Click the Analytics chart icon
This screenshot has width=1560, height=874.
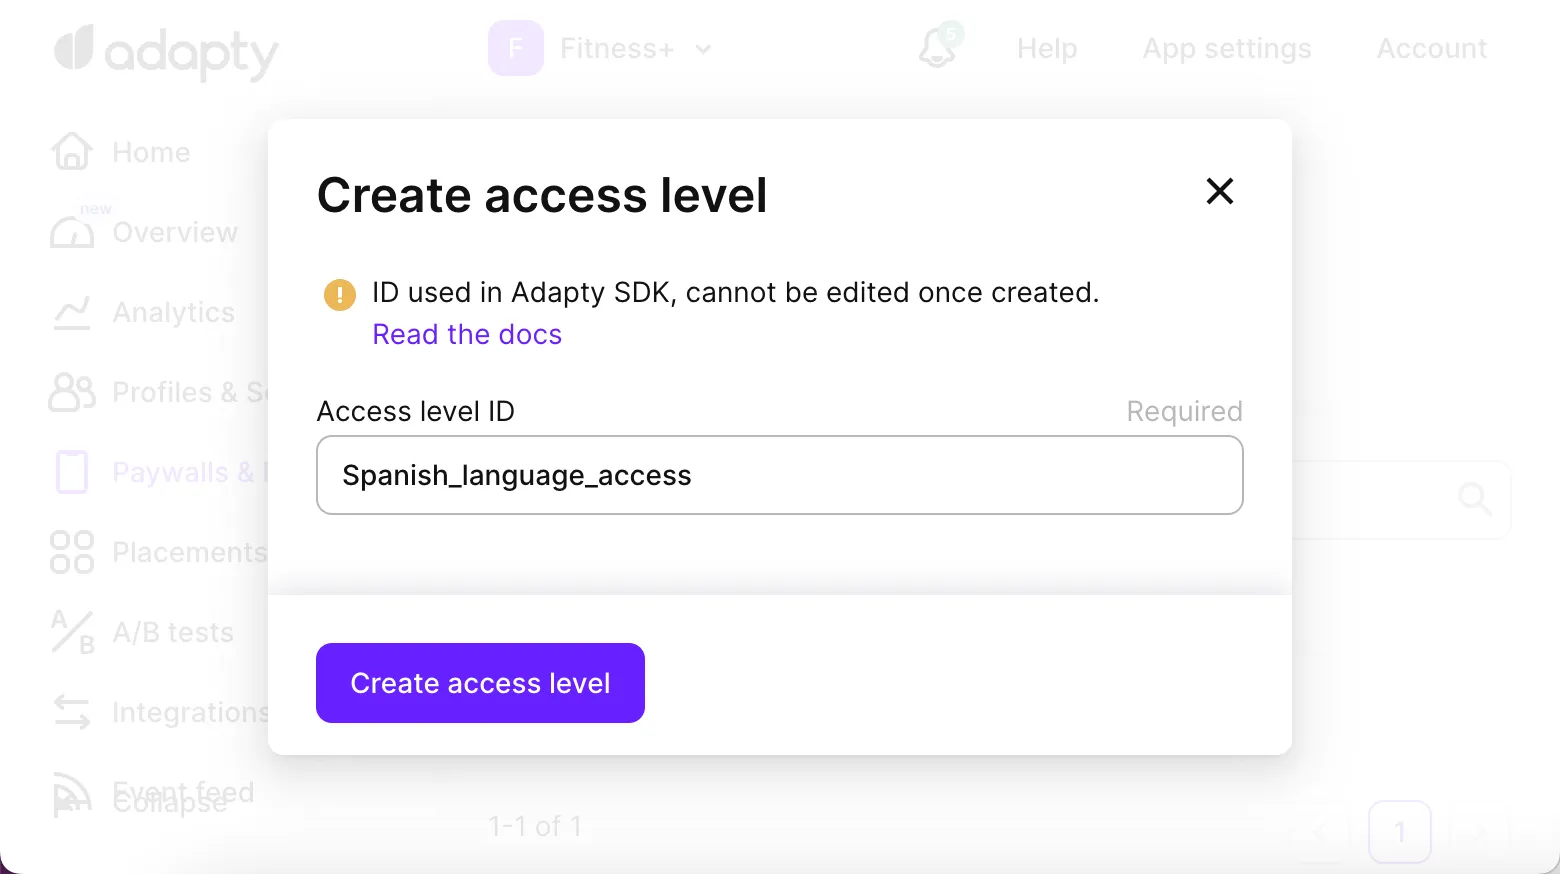pos(72,313)
